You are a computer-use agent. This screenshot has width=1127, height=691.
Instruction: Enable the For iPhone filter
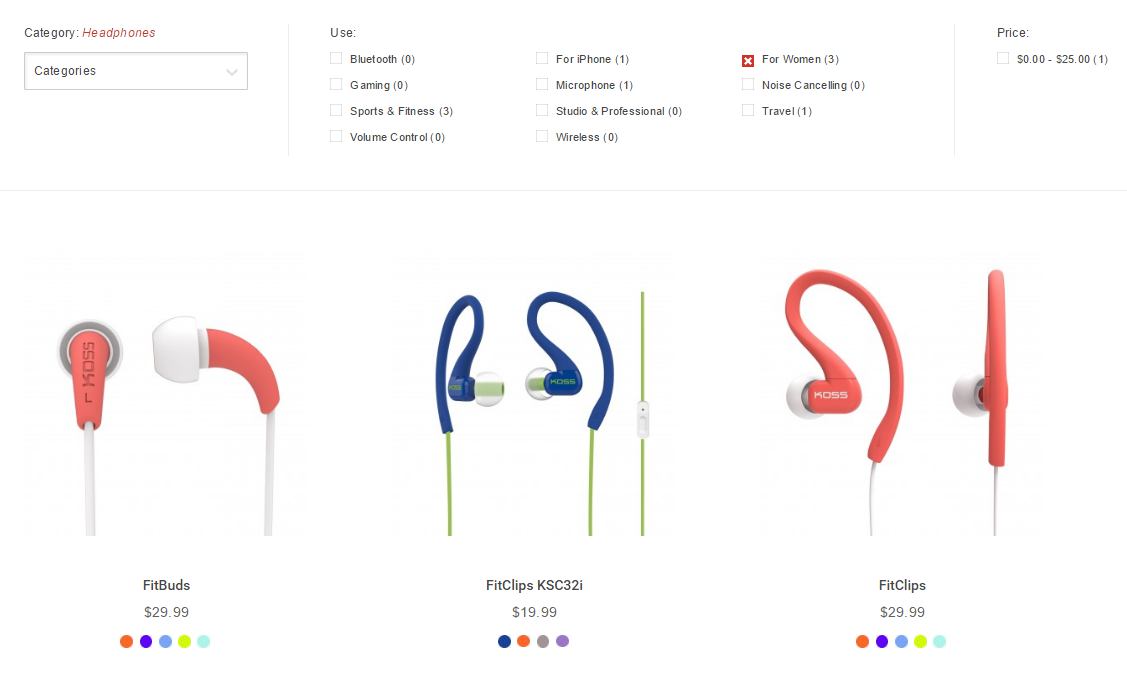tap(542, 58)
